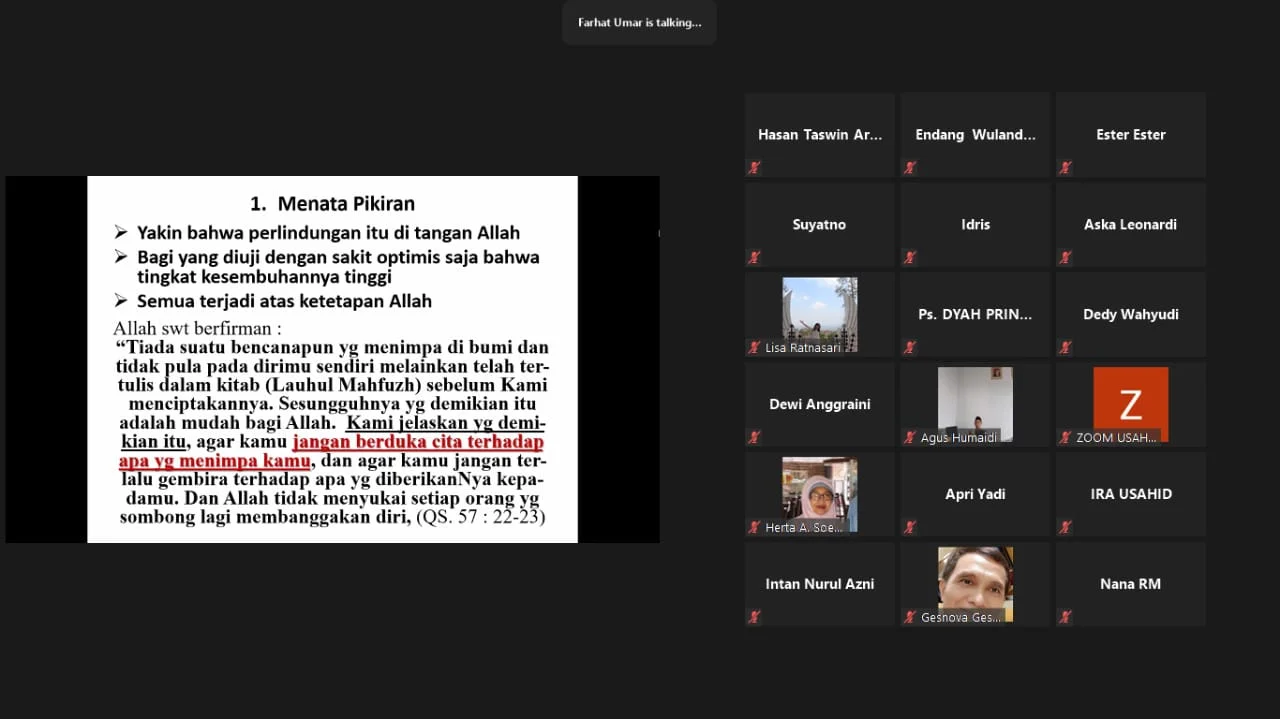Click muted mic icon on Suyatno tile
This screenshot has width=1280, height=719.
[x=754, y=258]
